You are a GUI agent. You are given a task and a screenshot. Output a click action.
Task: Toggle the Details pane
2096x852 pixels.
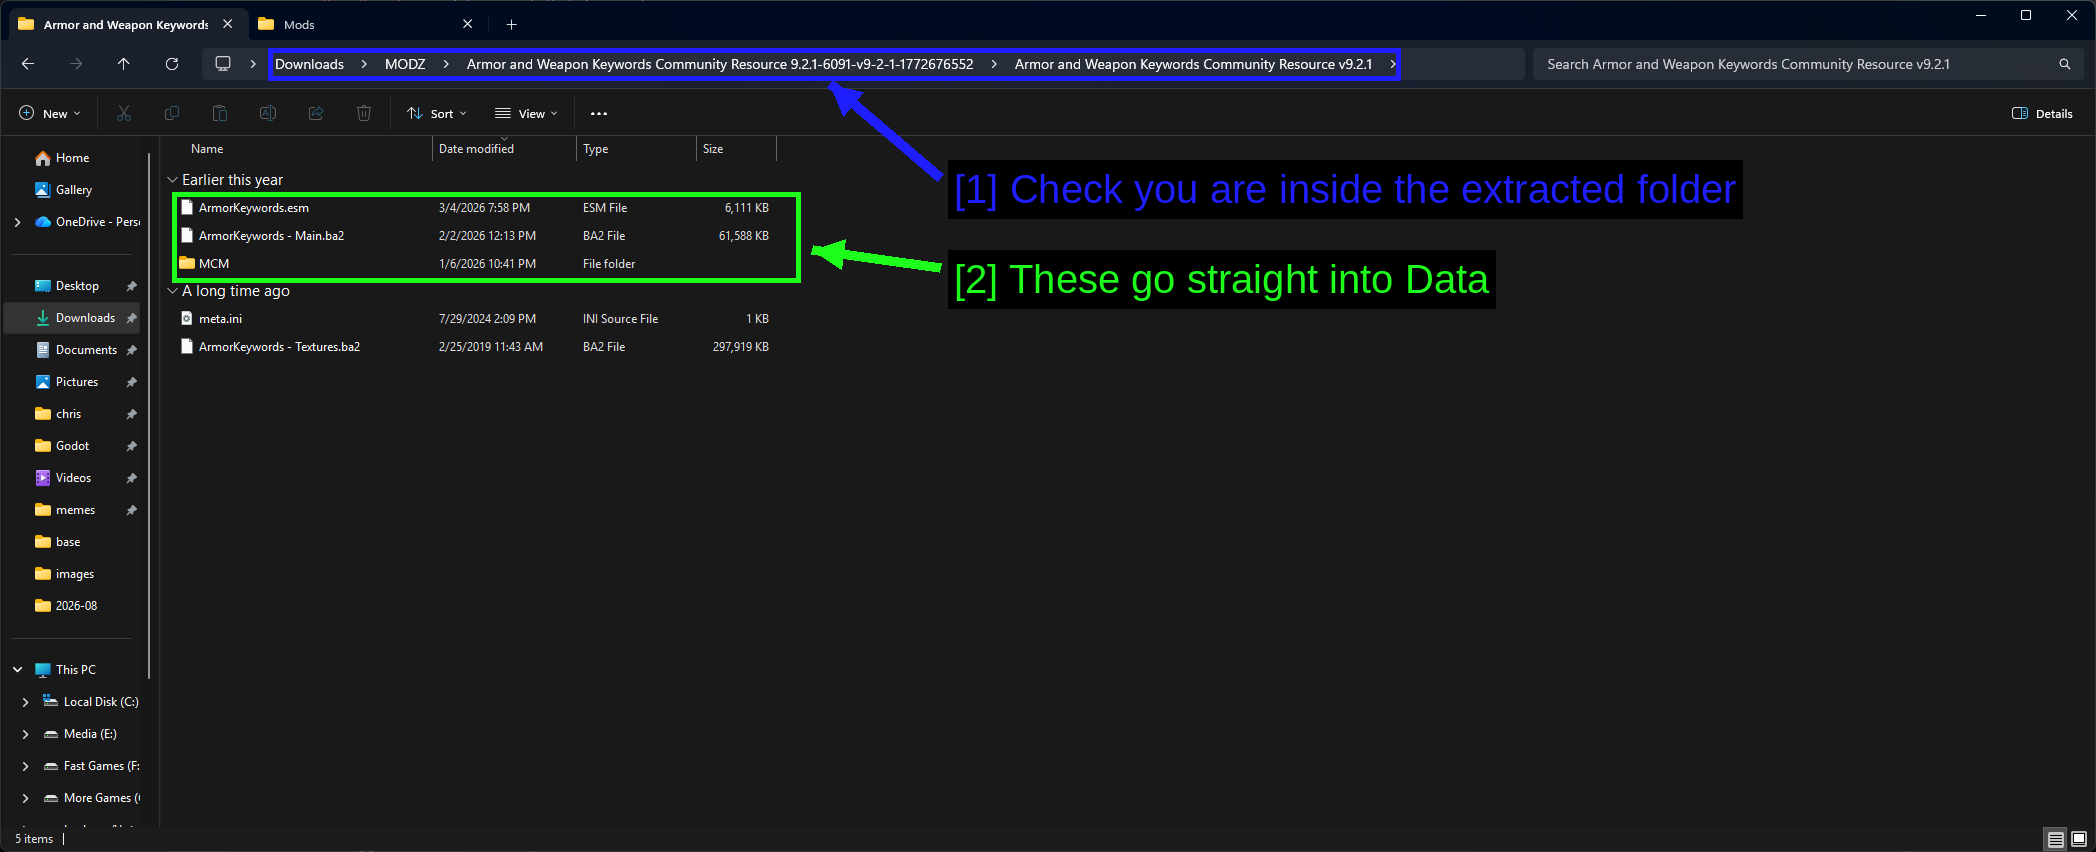point(2042,114)
